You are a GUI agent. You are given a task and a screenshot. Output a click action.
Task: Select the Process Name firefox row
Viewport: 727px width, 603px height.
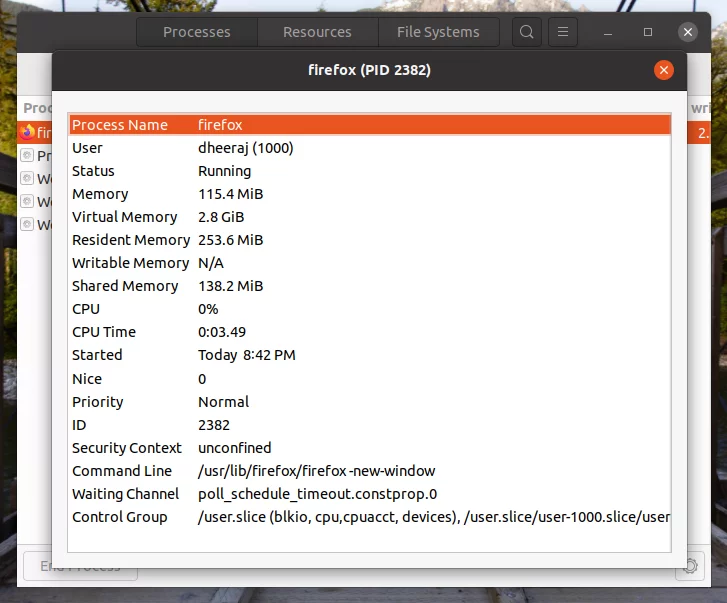tap(370, 125)
